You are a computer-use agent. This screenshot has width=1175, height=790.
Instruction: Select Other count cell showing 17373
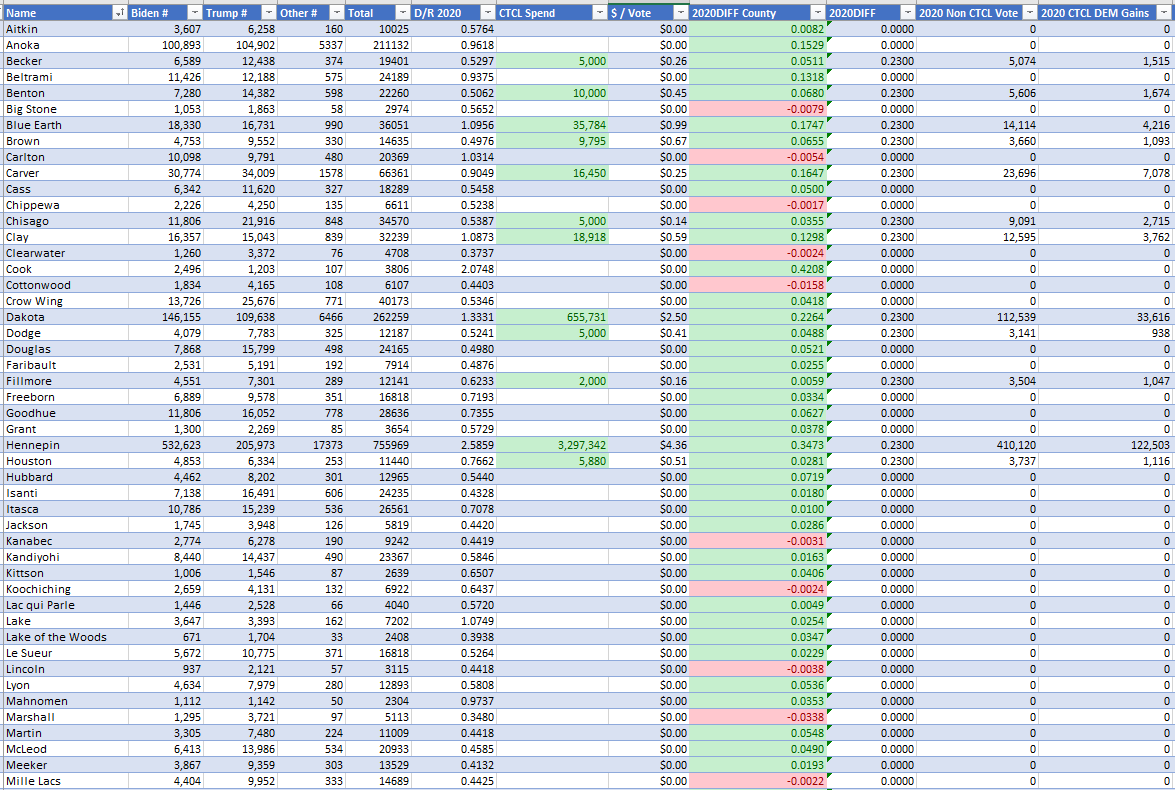point(311,445)
